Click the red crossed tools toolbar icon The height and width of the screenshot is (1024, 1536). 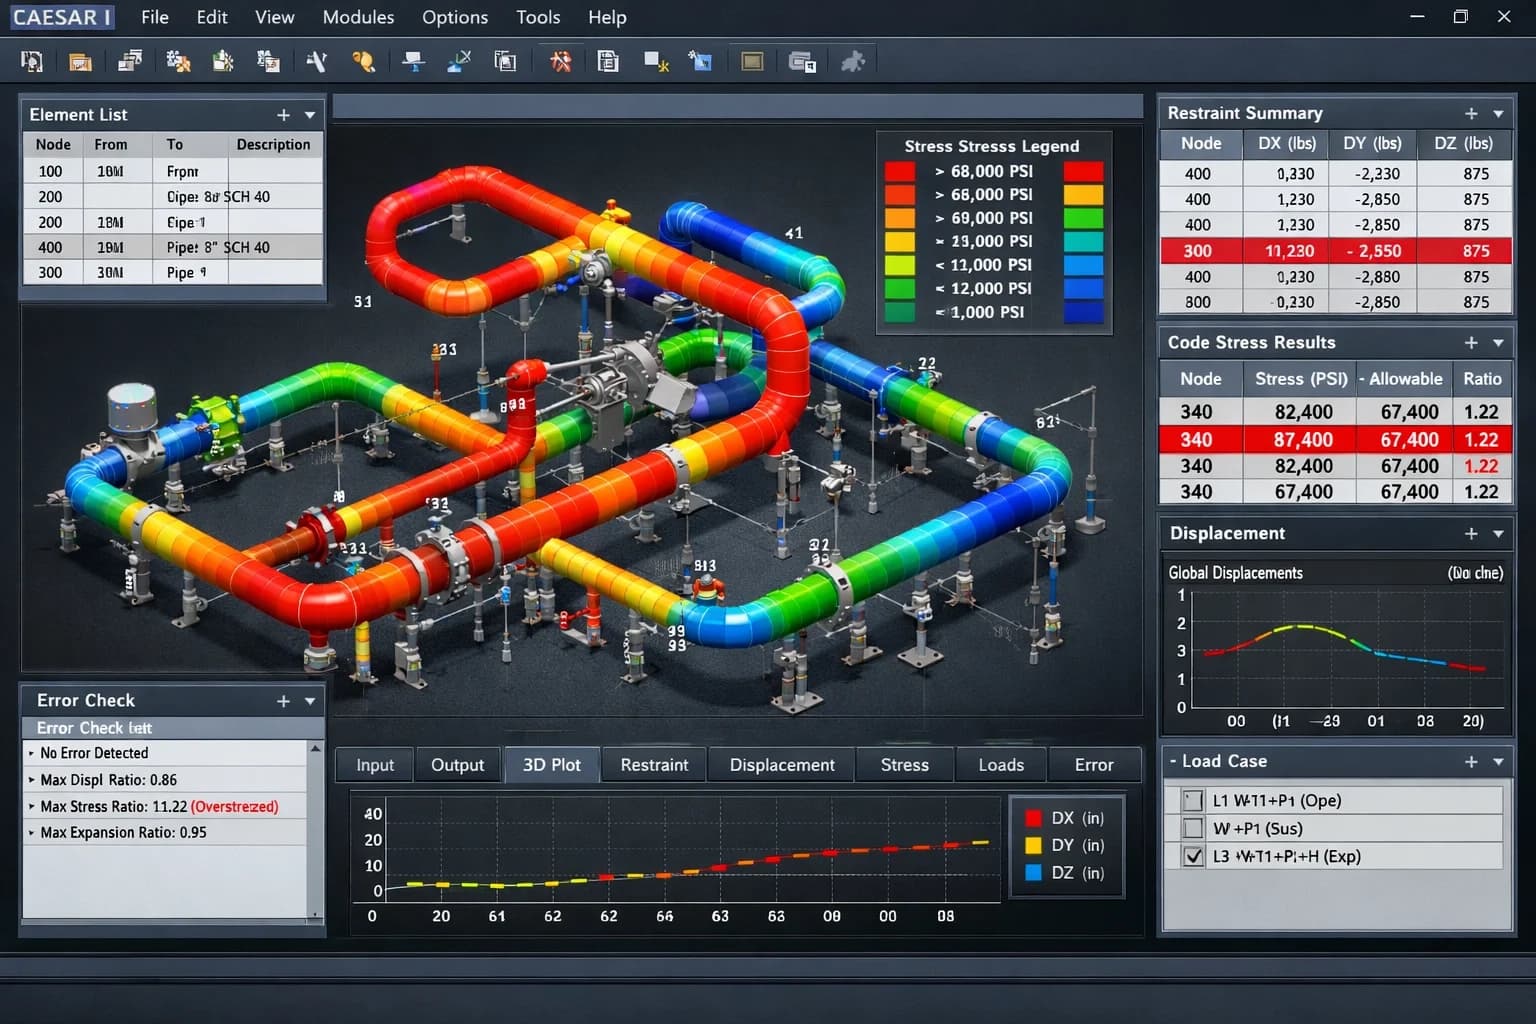coord(561,62)
